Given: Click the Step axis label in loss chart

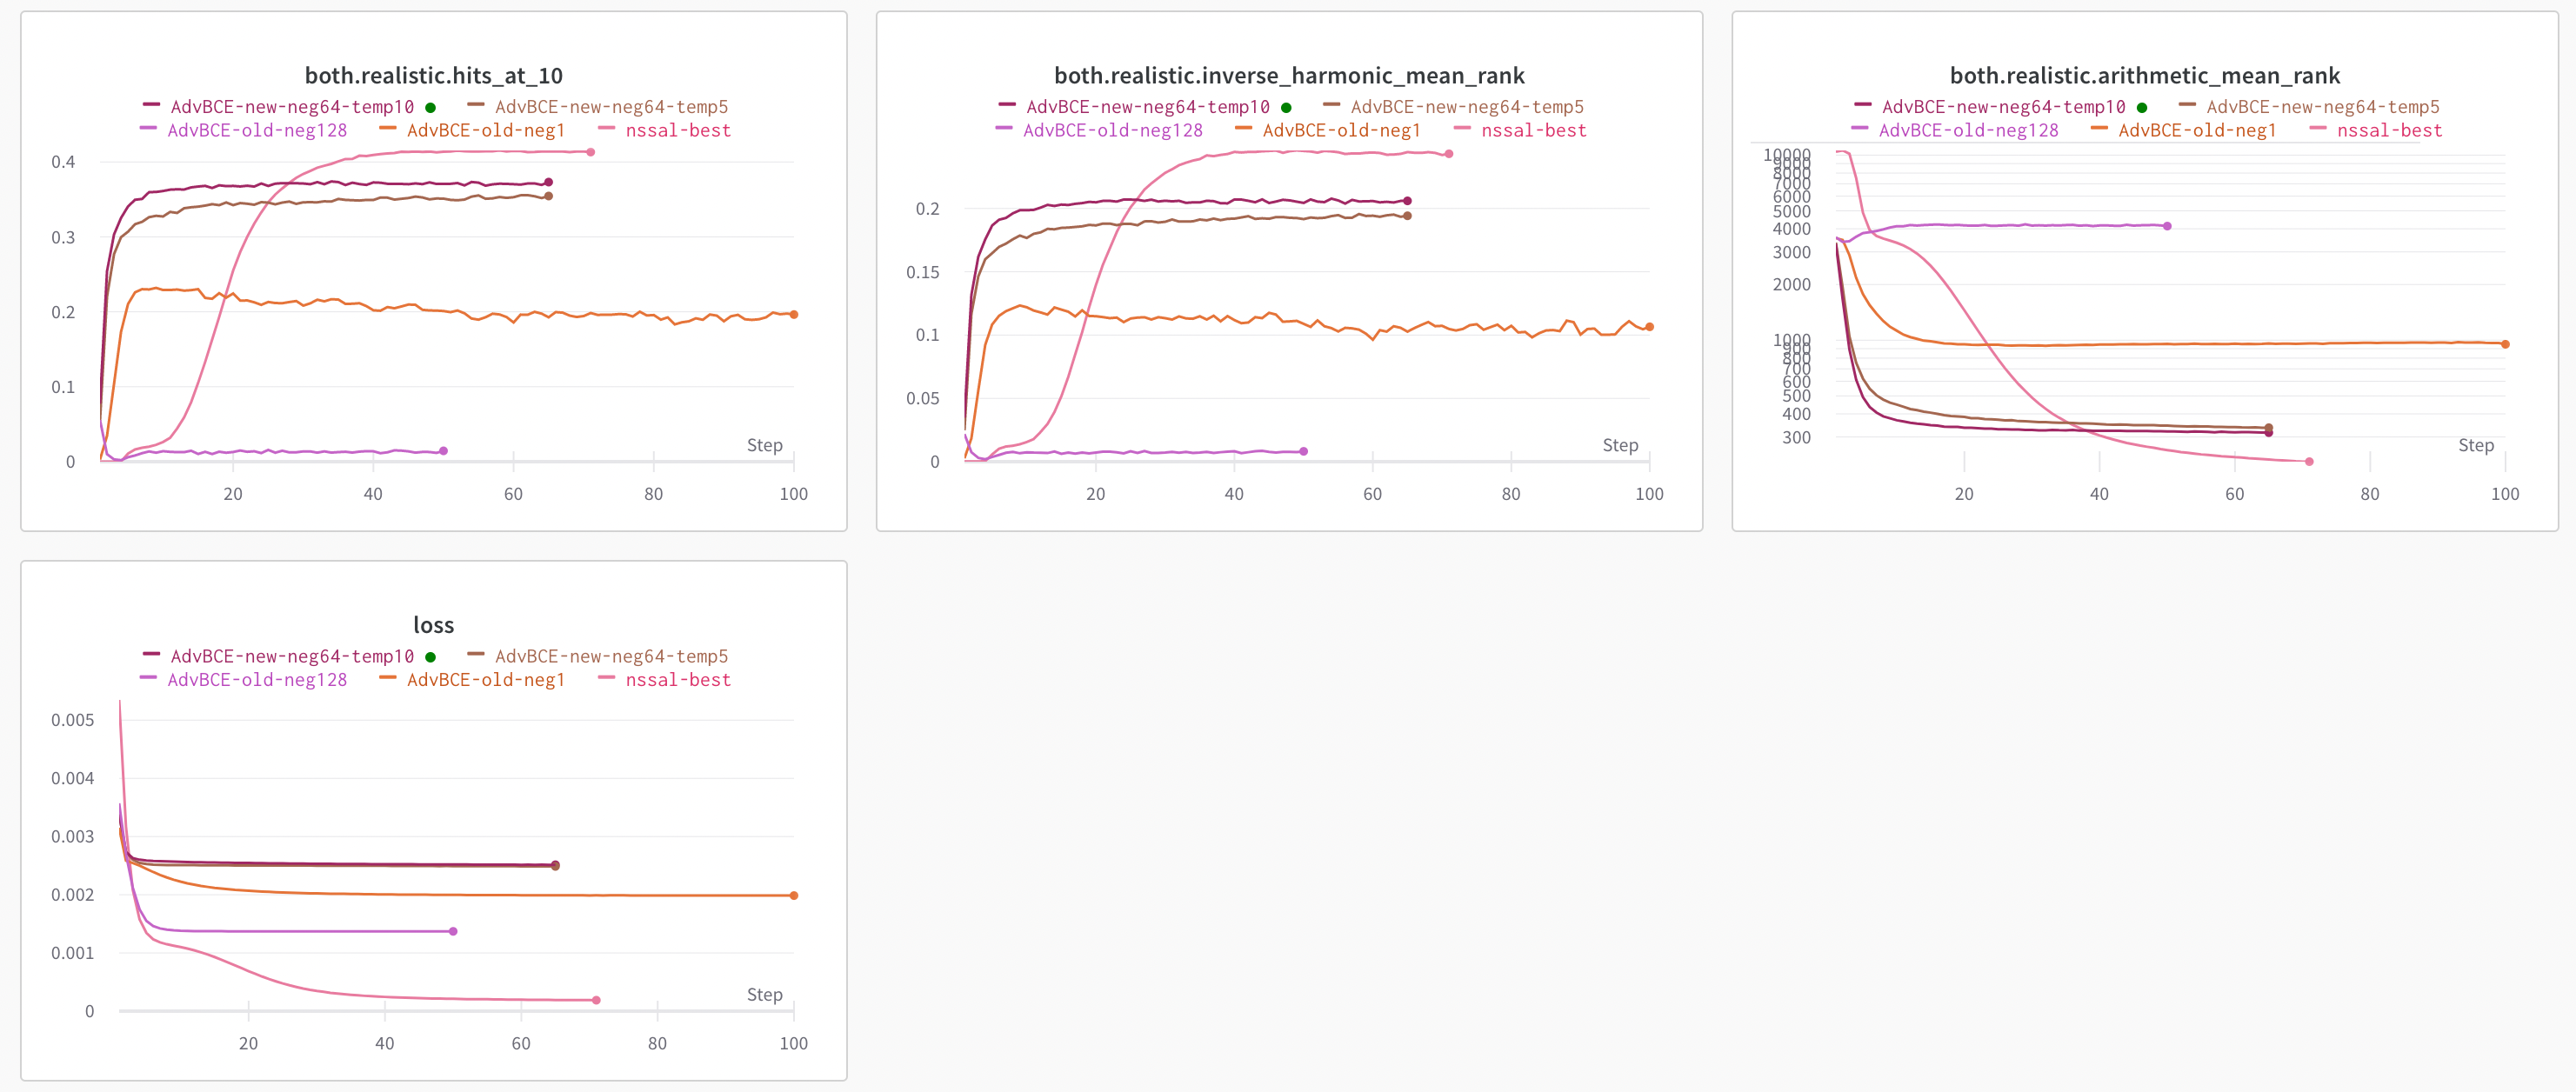Looking at the screenshot, I should [764, 994].
